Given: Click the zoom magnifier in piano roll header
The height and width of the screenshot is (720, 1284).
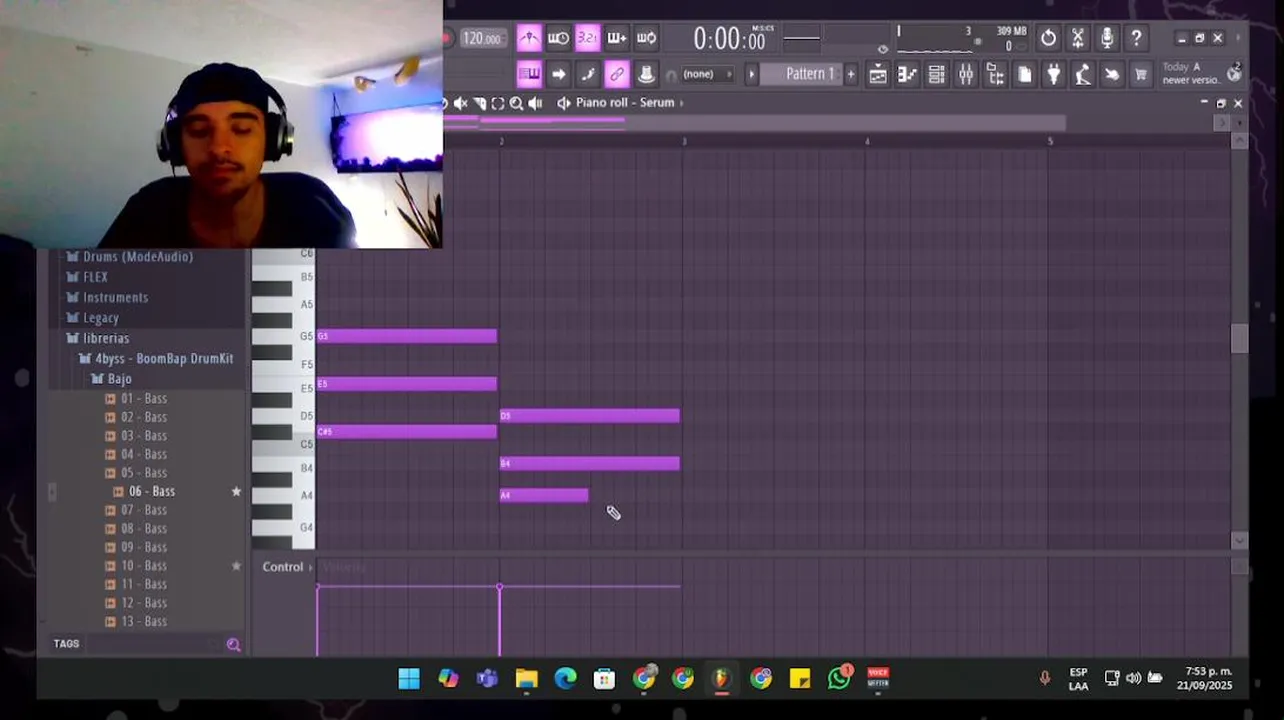Looking at the screenshot, I should [516, 103].
